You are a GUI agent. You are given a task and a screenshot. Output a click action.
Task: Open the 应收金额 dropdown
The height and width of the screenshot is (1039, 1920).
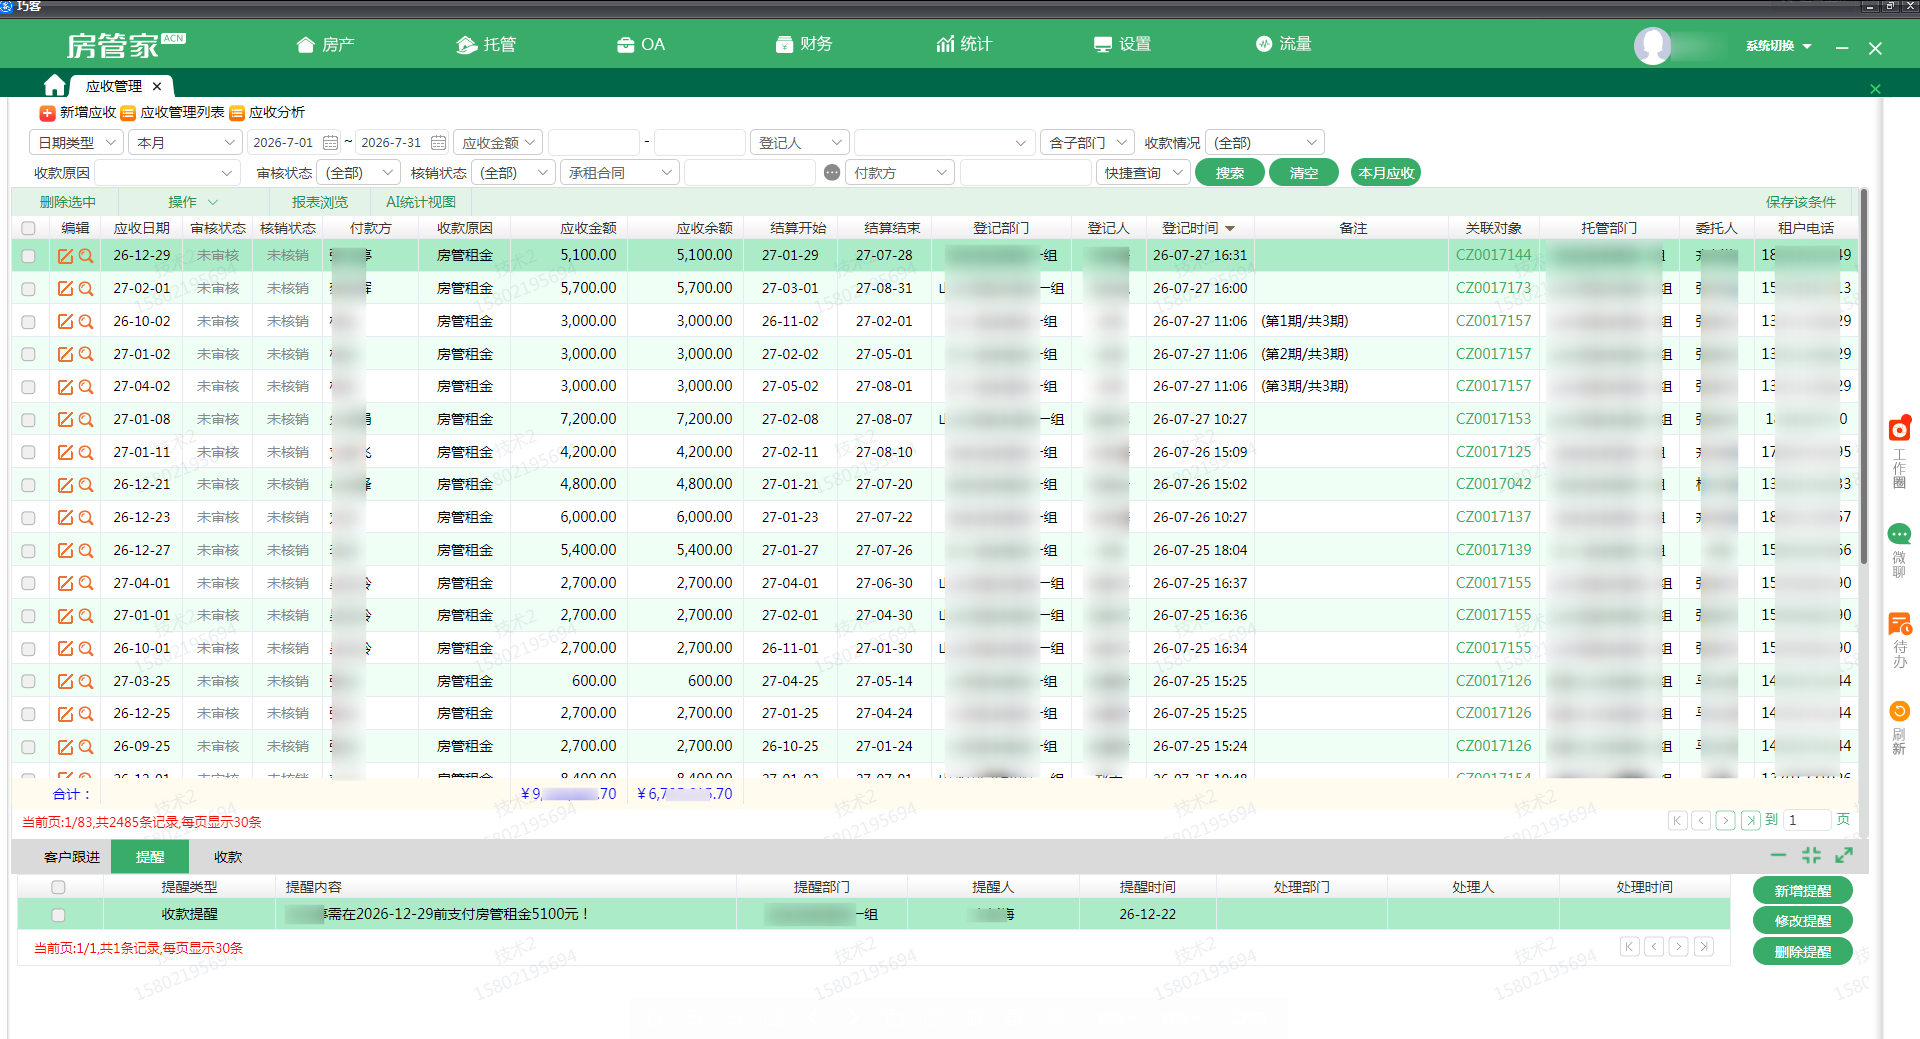(498, 143)
